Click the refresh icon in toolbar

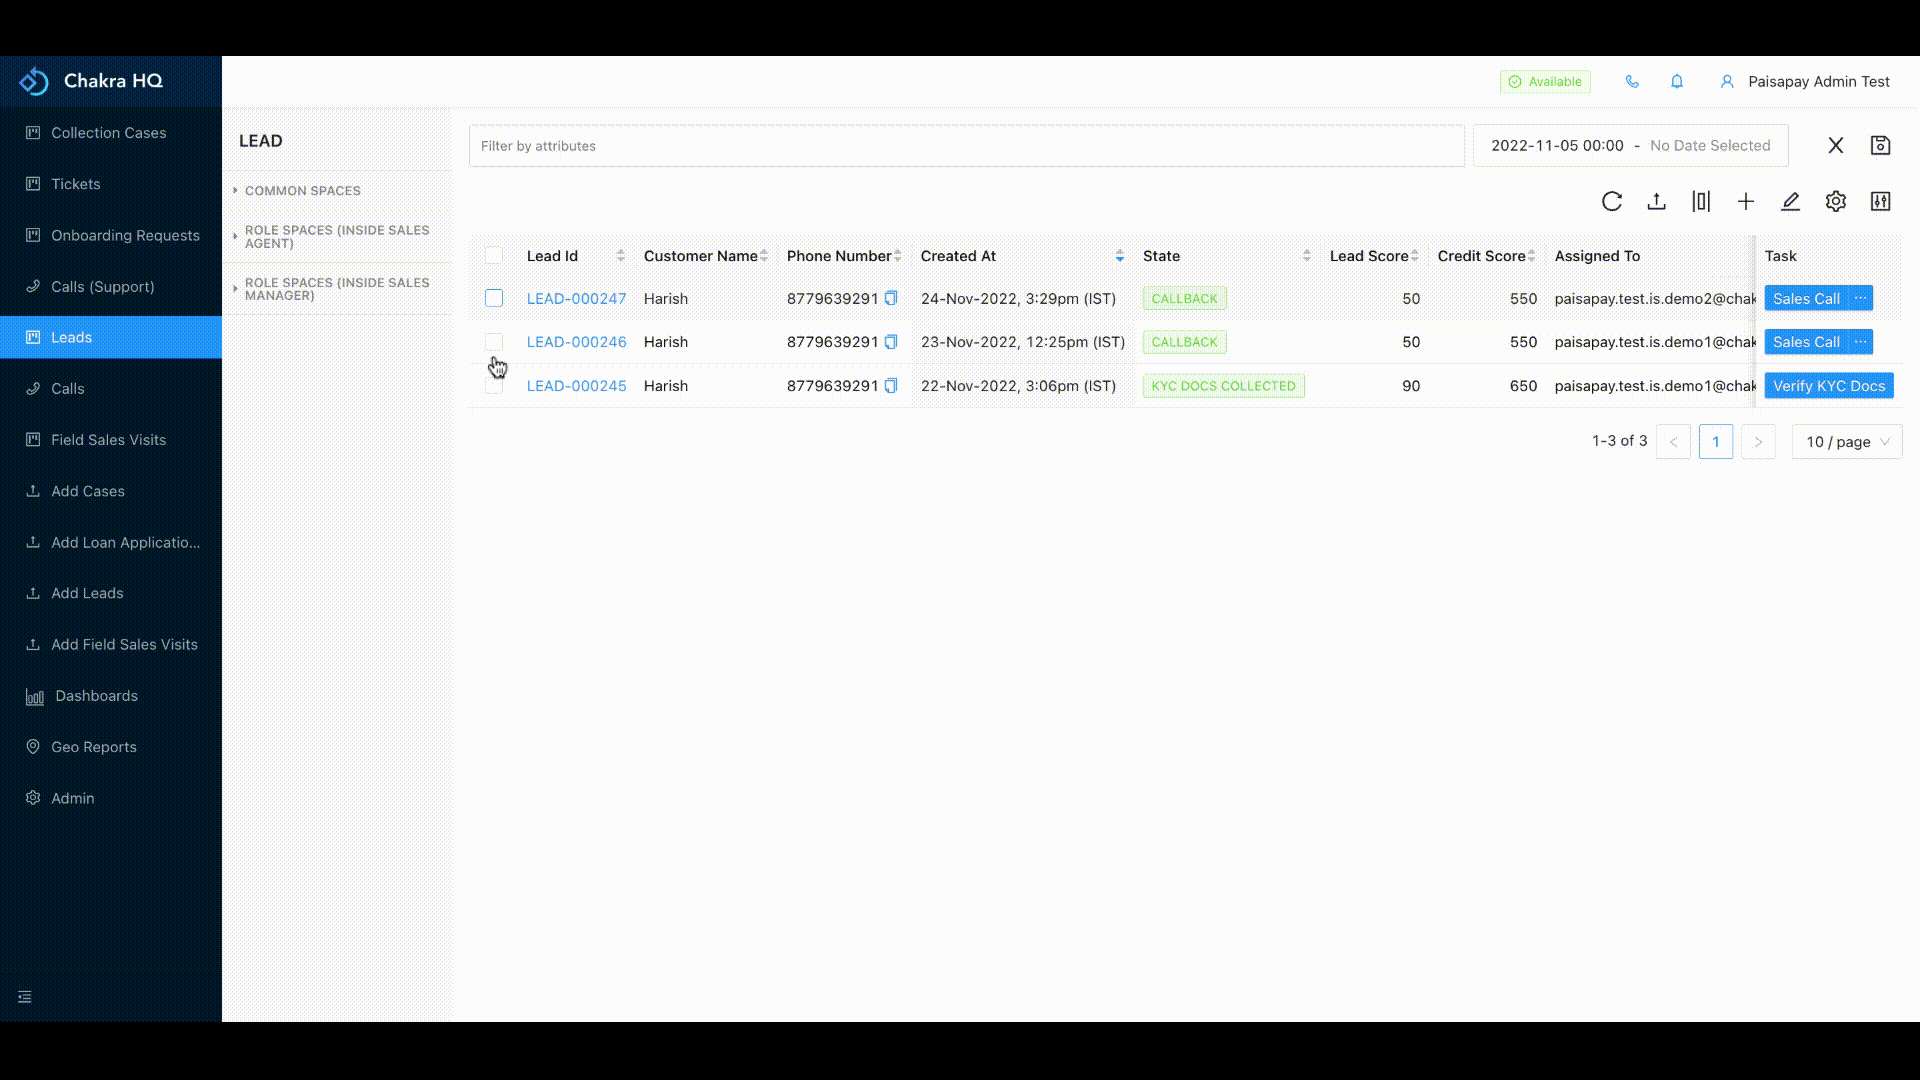coord(1611,201)
